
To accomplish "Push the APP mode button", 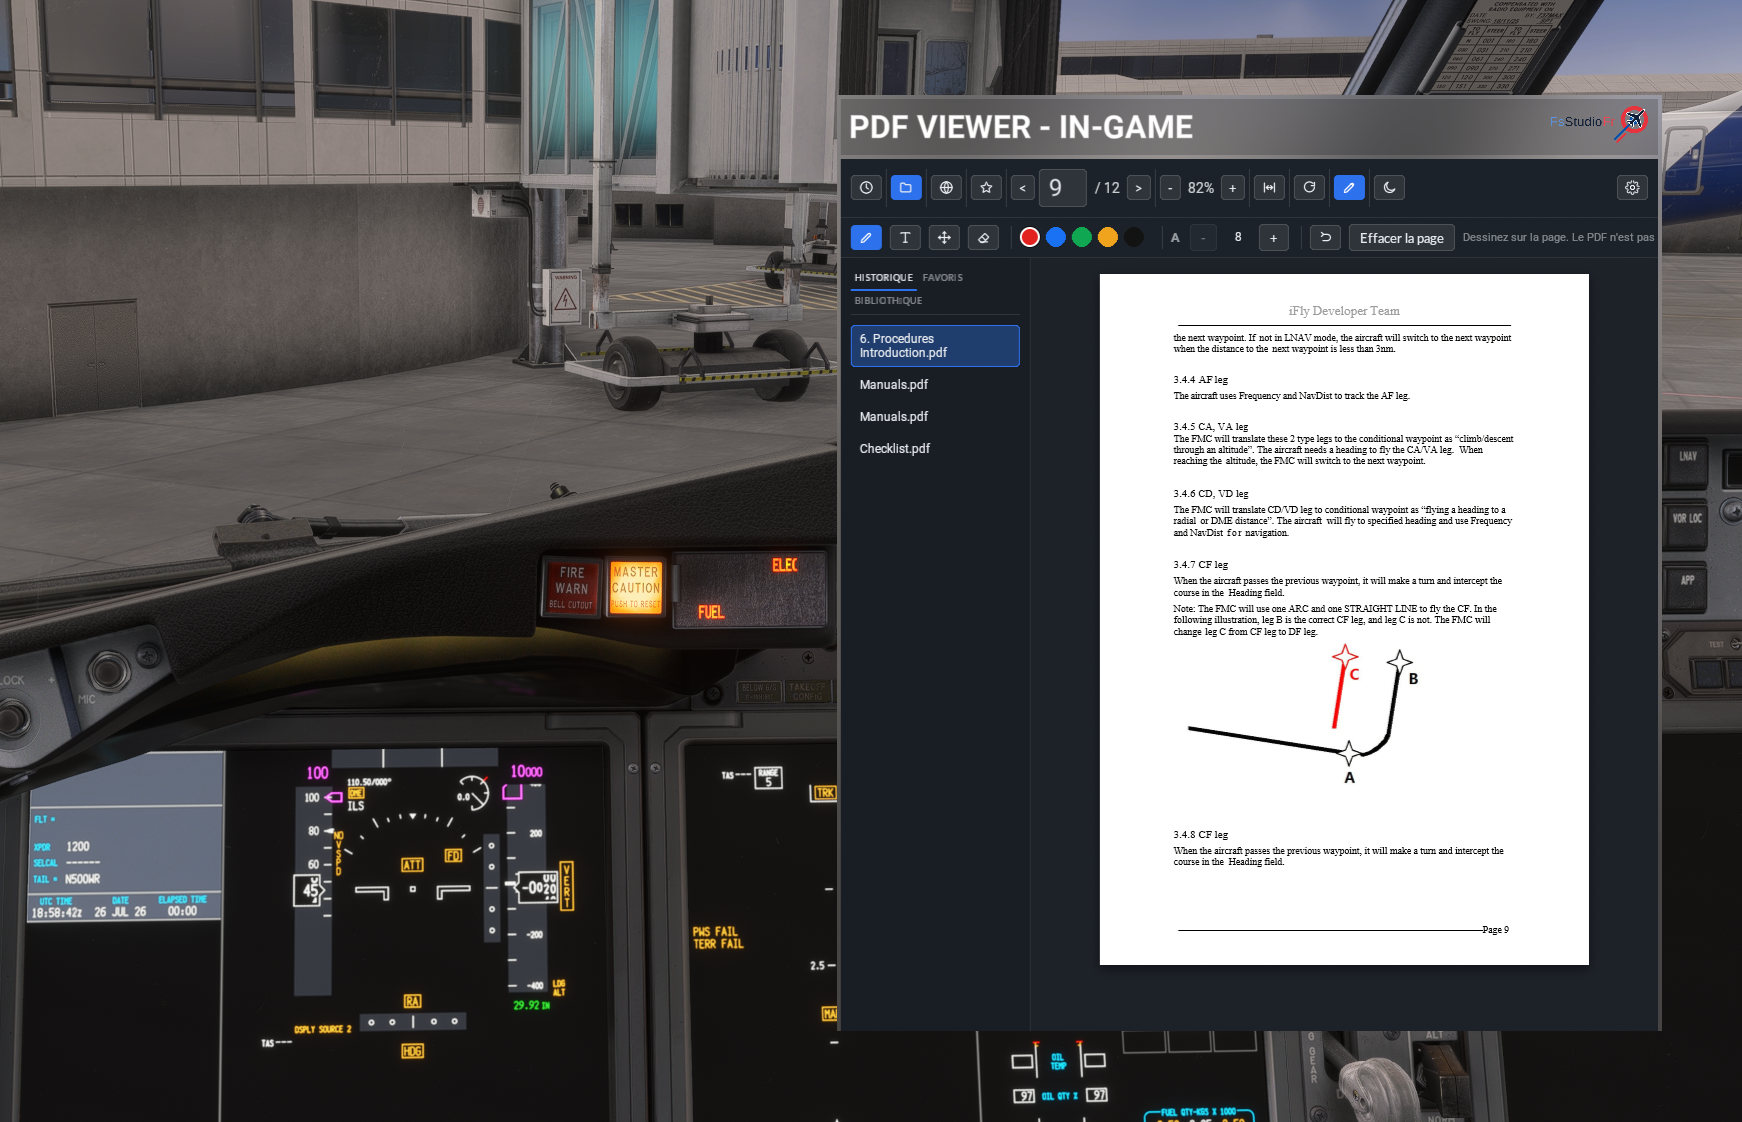I will click(1687, 581).
